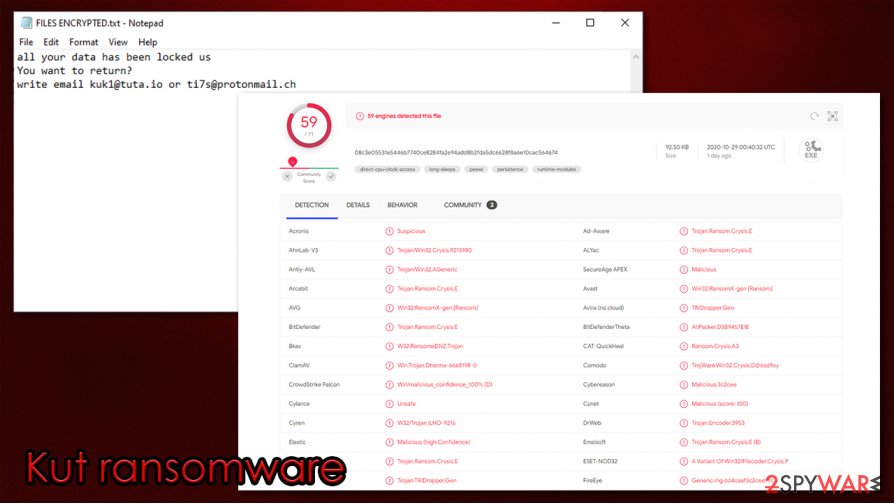Click the warning icon in AVG row

pyautogui.click(x=389, y=308)
